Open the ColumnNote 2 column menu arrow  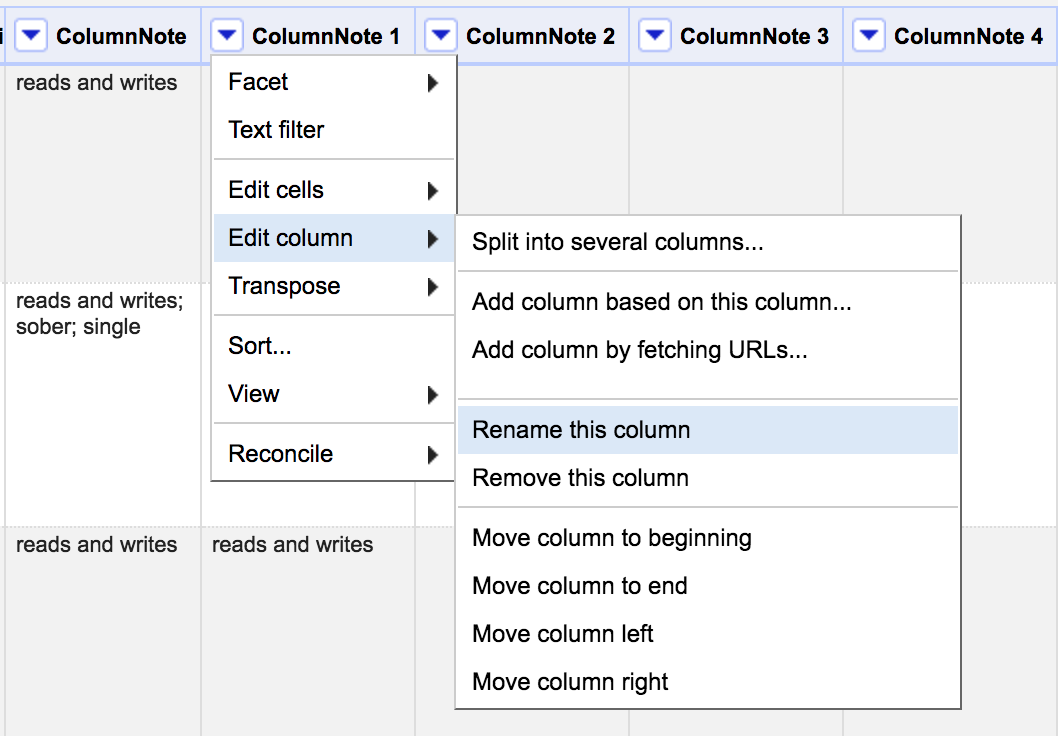pyautogui.click(x=442, y=37)
